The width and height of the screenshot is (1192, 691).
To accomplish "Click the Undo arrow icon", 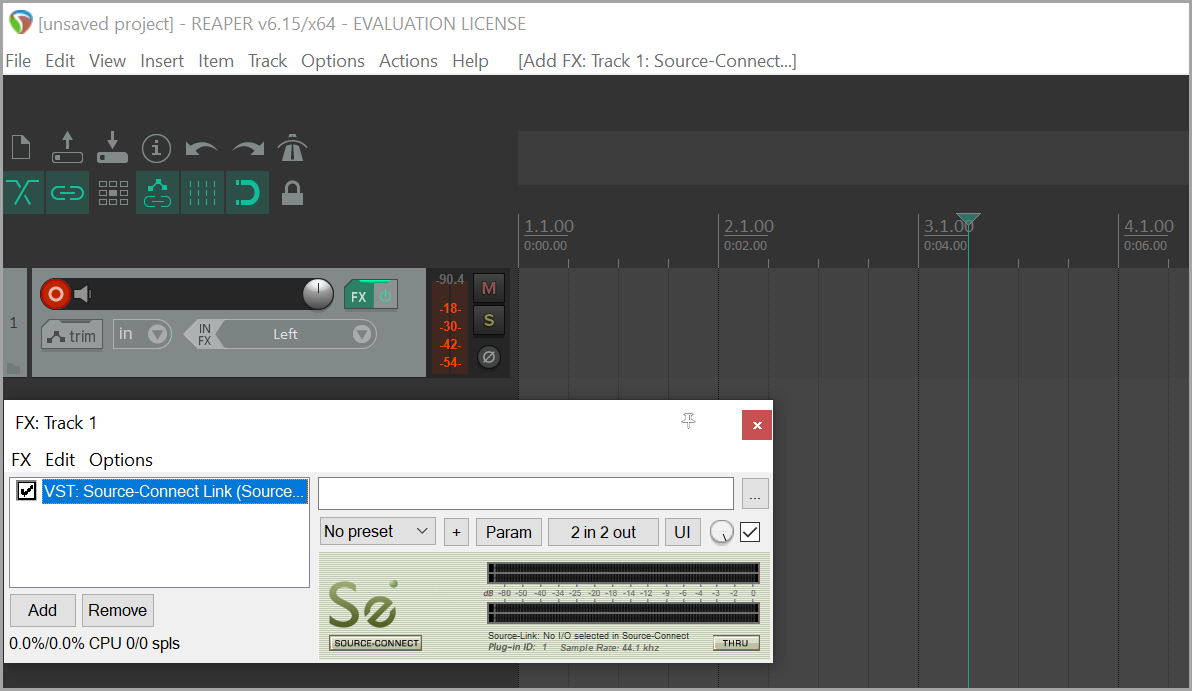I will (201, 149).
